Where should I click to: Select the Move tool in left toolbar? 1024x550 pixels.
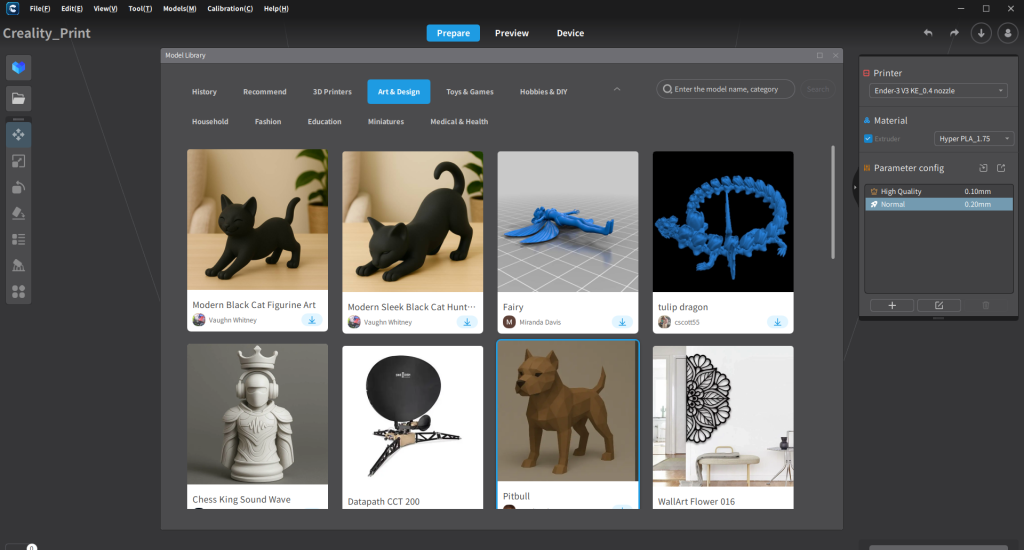(18, 134)
